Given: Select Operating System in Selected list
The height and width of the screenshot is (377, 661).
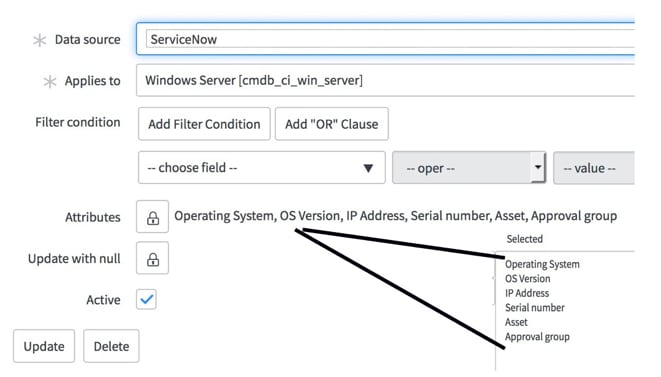Looking at the screenshot, I should [542, 264].
